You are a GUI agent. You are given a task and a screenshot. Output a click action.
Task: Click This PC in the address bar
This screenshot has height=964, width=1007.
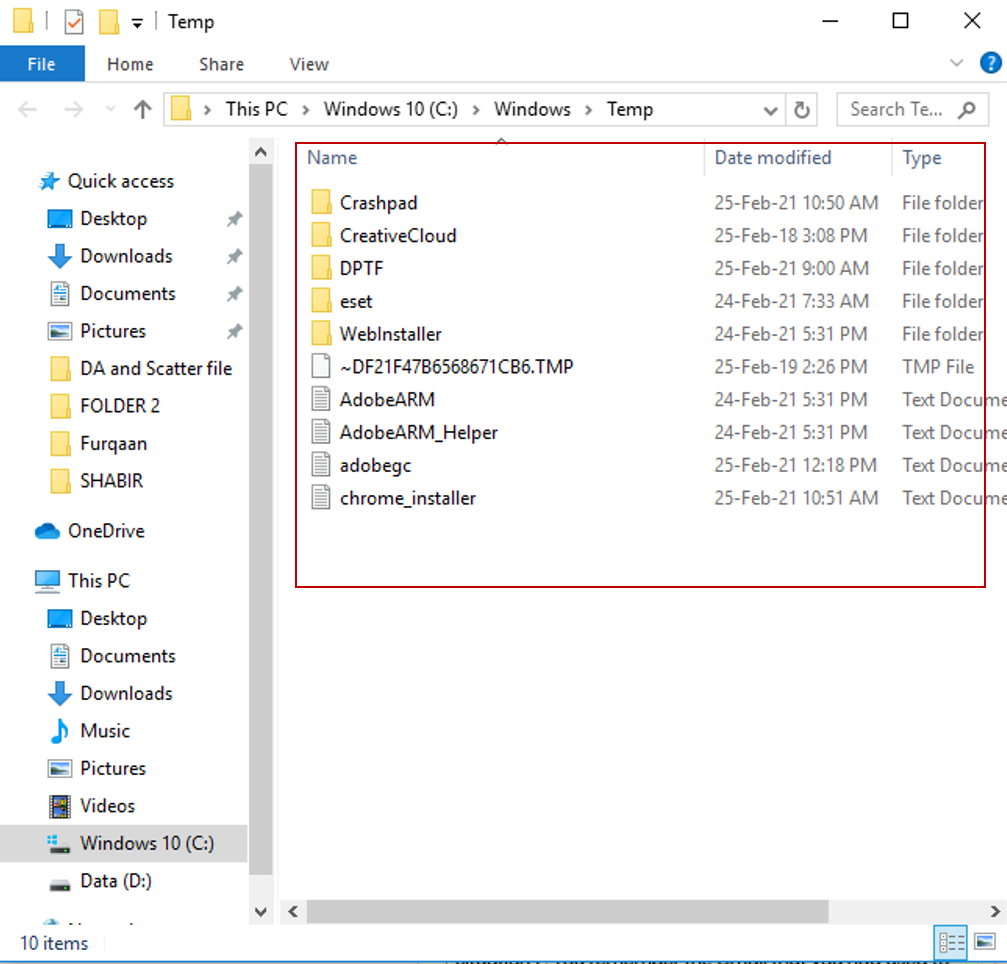coord(256,109)
